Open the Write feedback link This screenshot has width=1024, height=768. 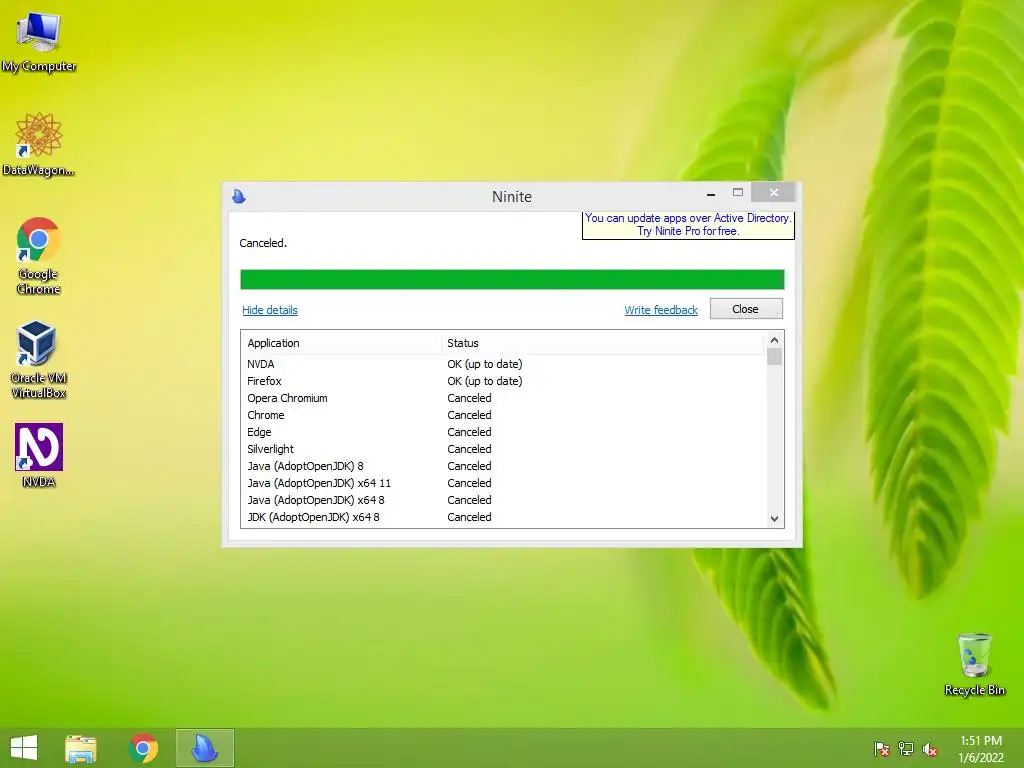(x=661, y=310)
